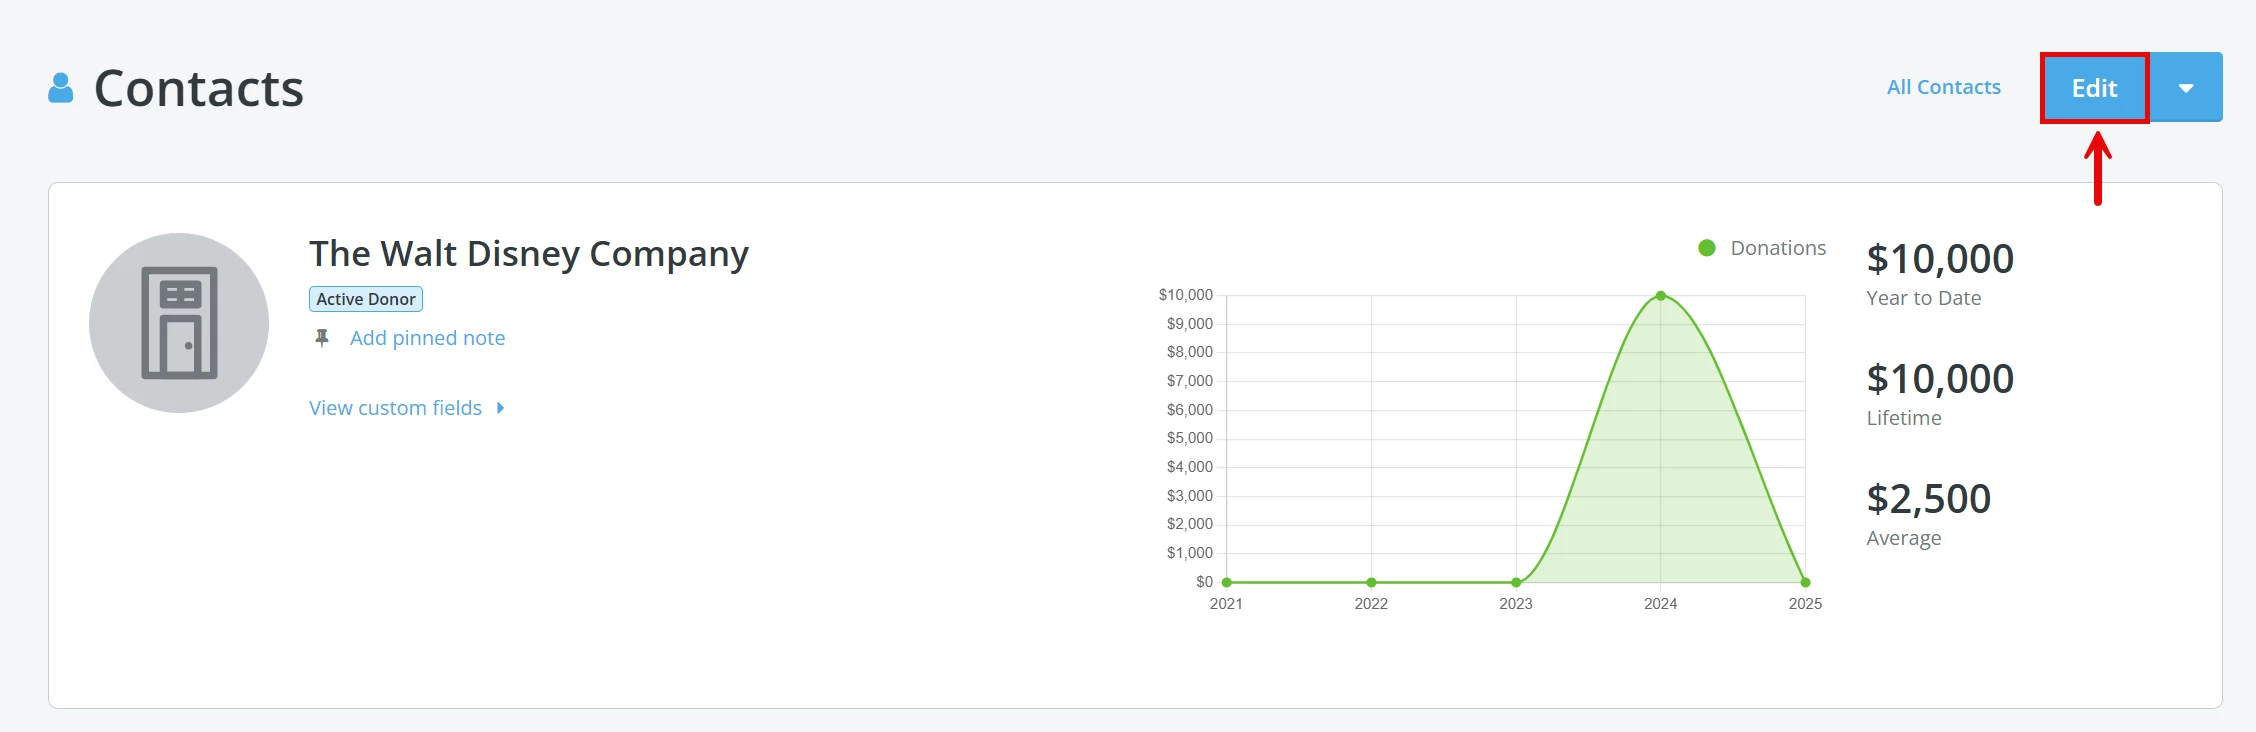Click the Active Donor tag
This screenshot has width=2256, height=732.
pyautogui.click(x=366, y=299)
